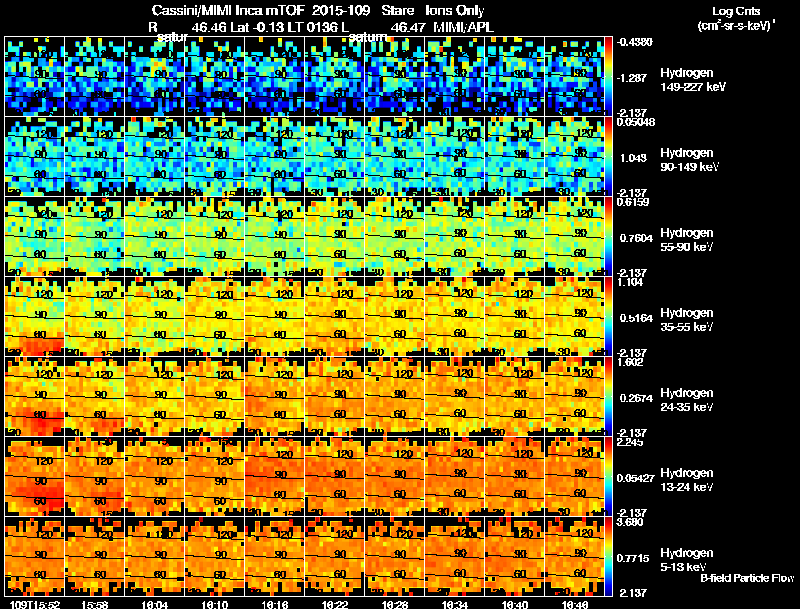Click the color bar beside Hydrogen 35-55 keV

click(x=608, y=317)
